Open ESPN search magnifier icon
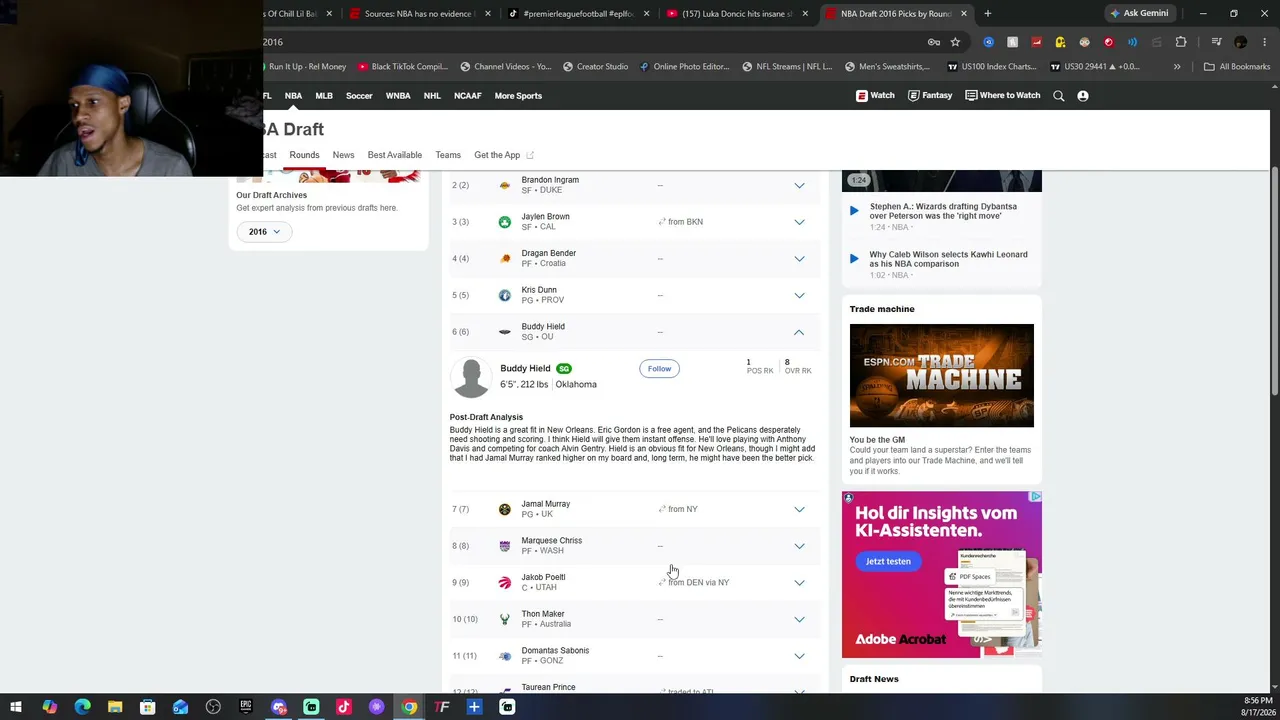The width and height of the screenshot is (1280, 720). click(1058, 96)
